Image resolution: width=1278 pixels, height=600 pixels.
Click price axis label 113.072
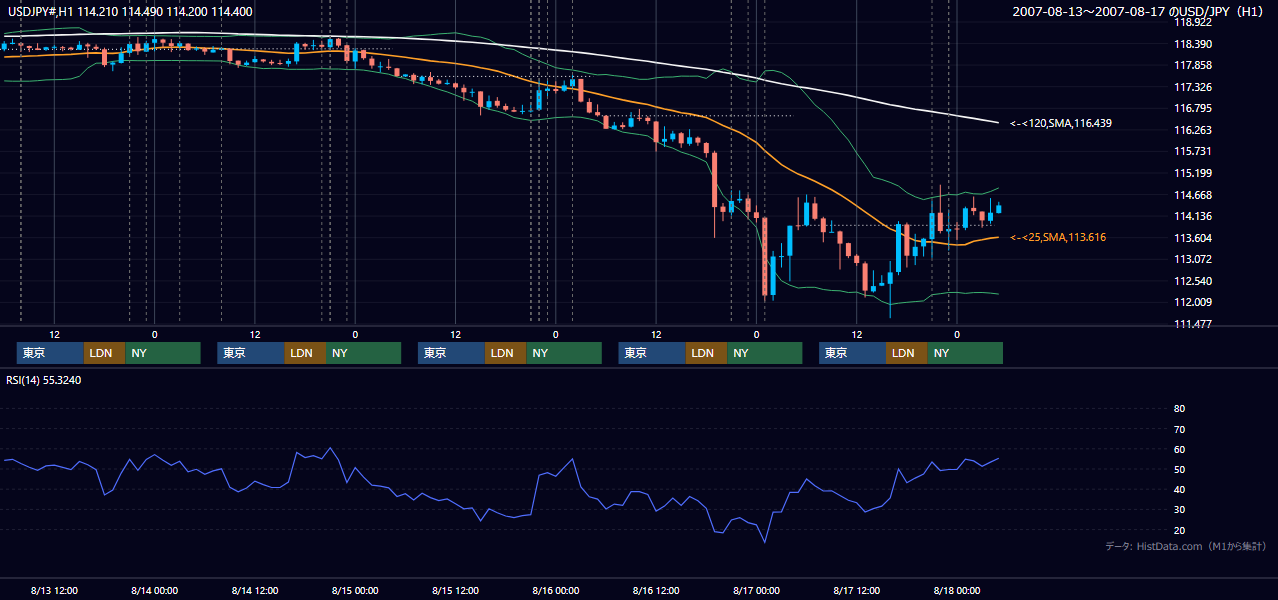tap(1193, 259)
